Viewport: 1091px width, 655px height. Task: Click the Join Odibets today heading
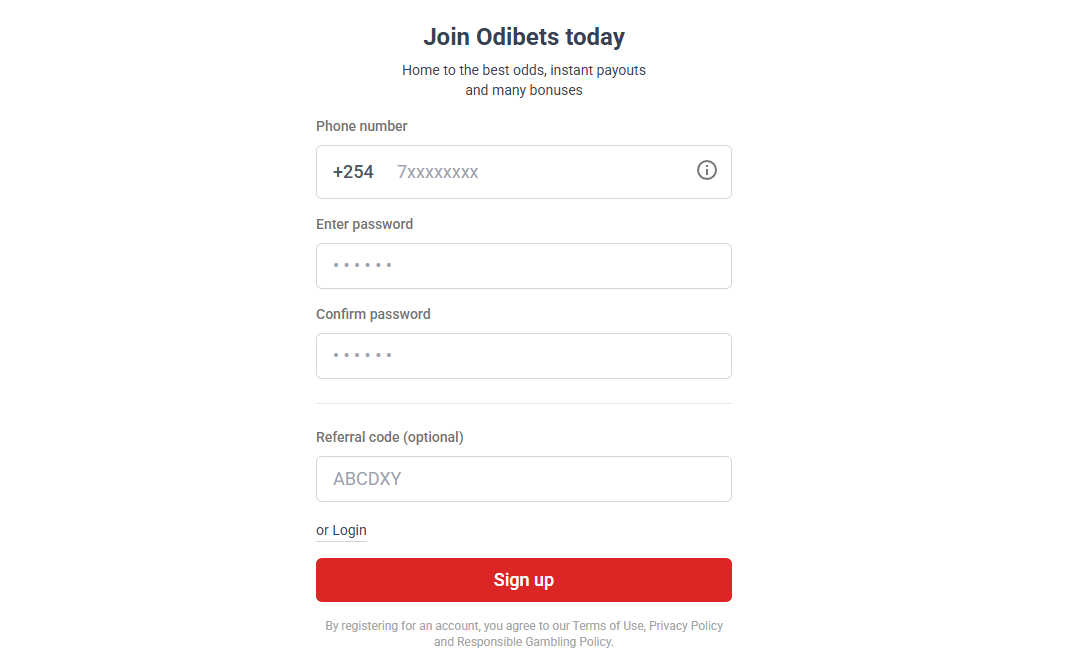point(524,36)
